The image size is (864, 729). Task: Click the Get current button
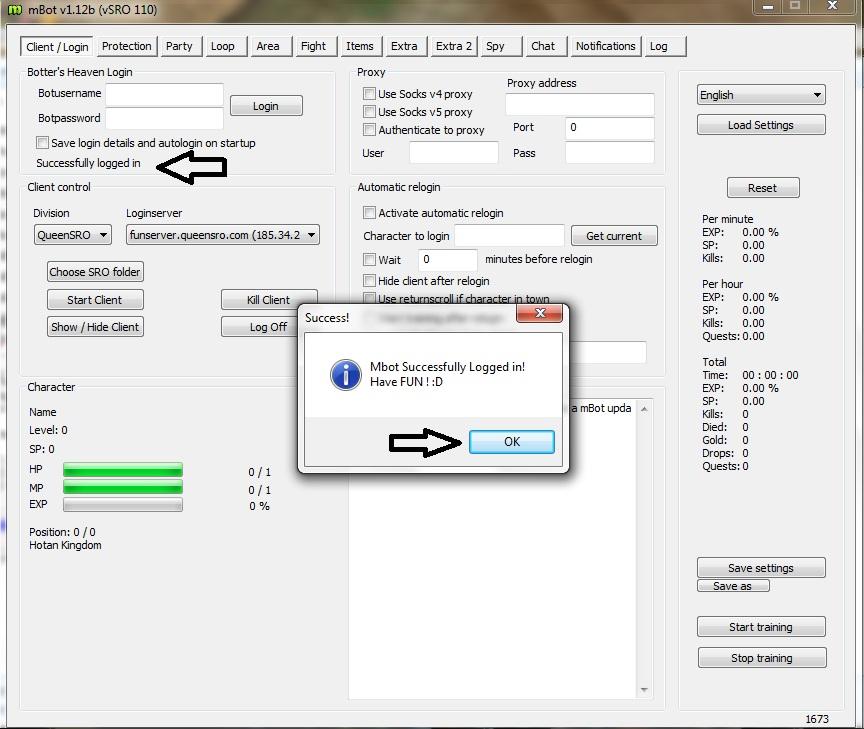click(614, 236)
